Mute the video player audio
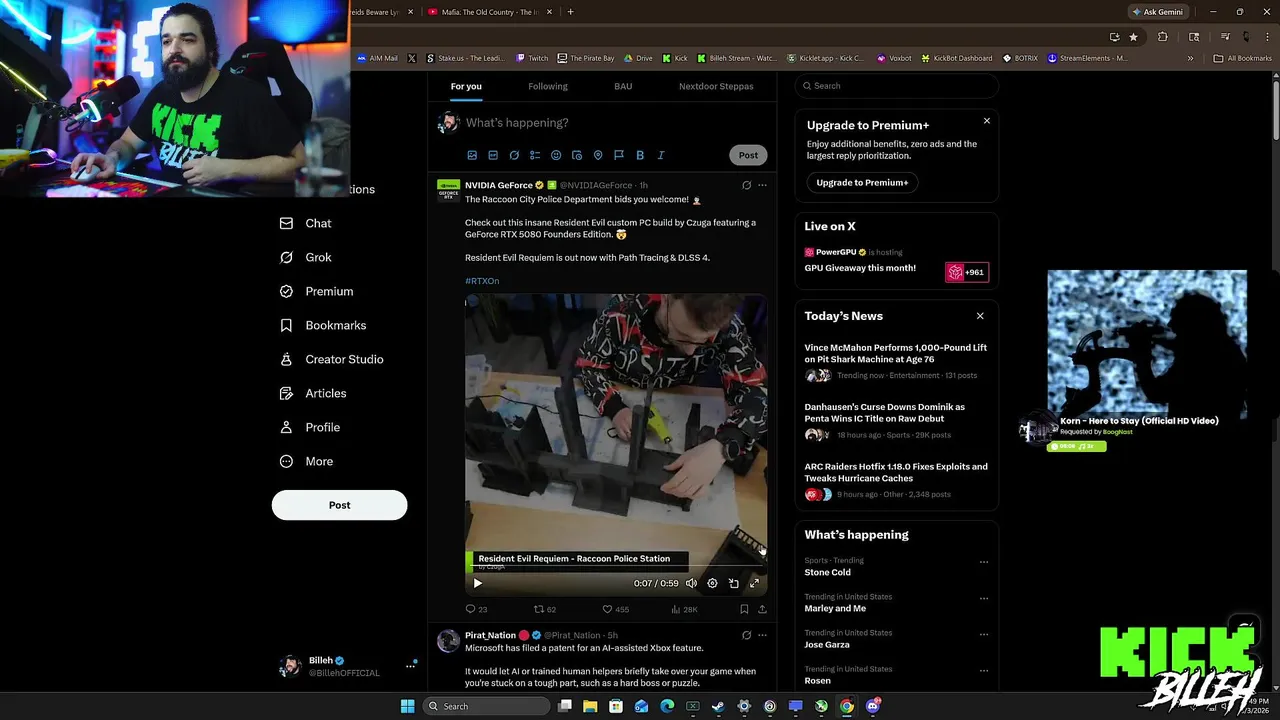 click(x=691, y=583)
